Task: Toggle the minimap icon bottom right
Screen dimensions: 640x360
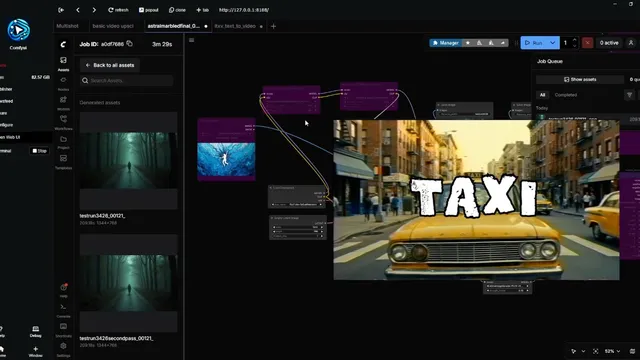Action: (632, 351)
